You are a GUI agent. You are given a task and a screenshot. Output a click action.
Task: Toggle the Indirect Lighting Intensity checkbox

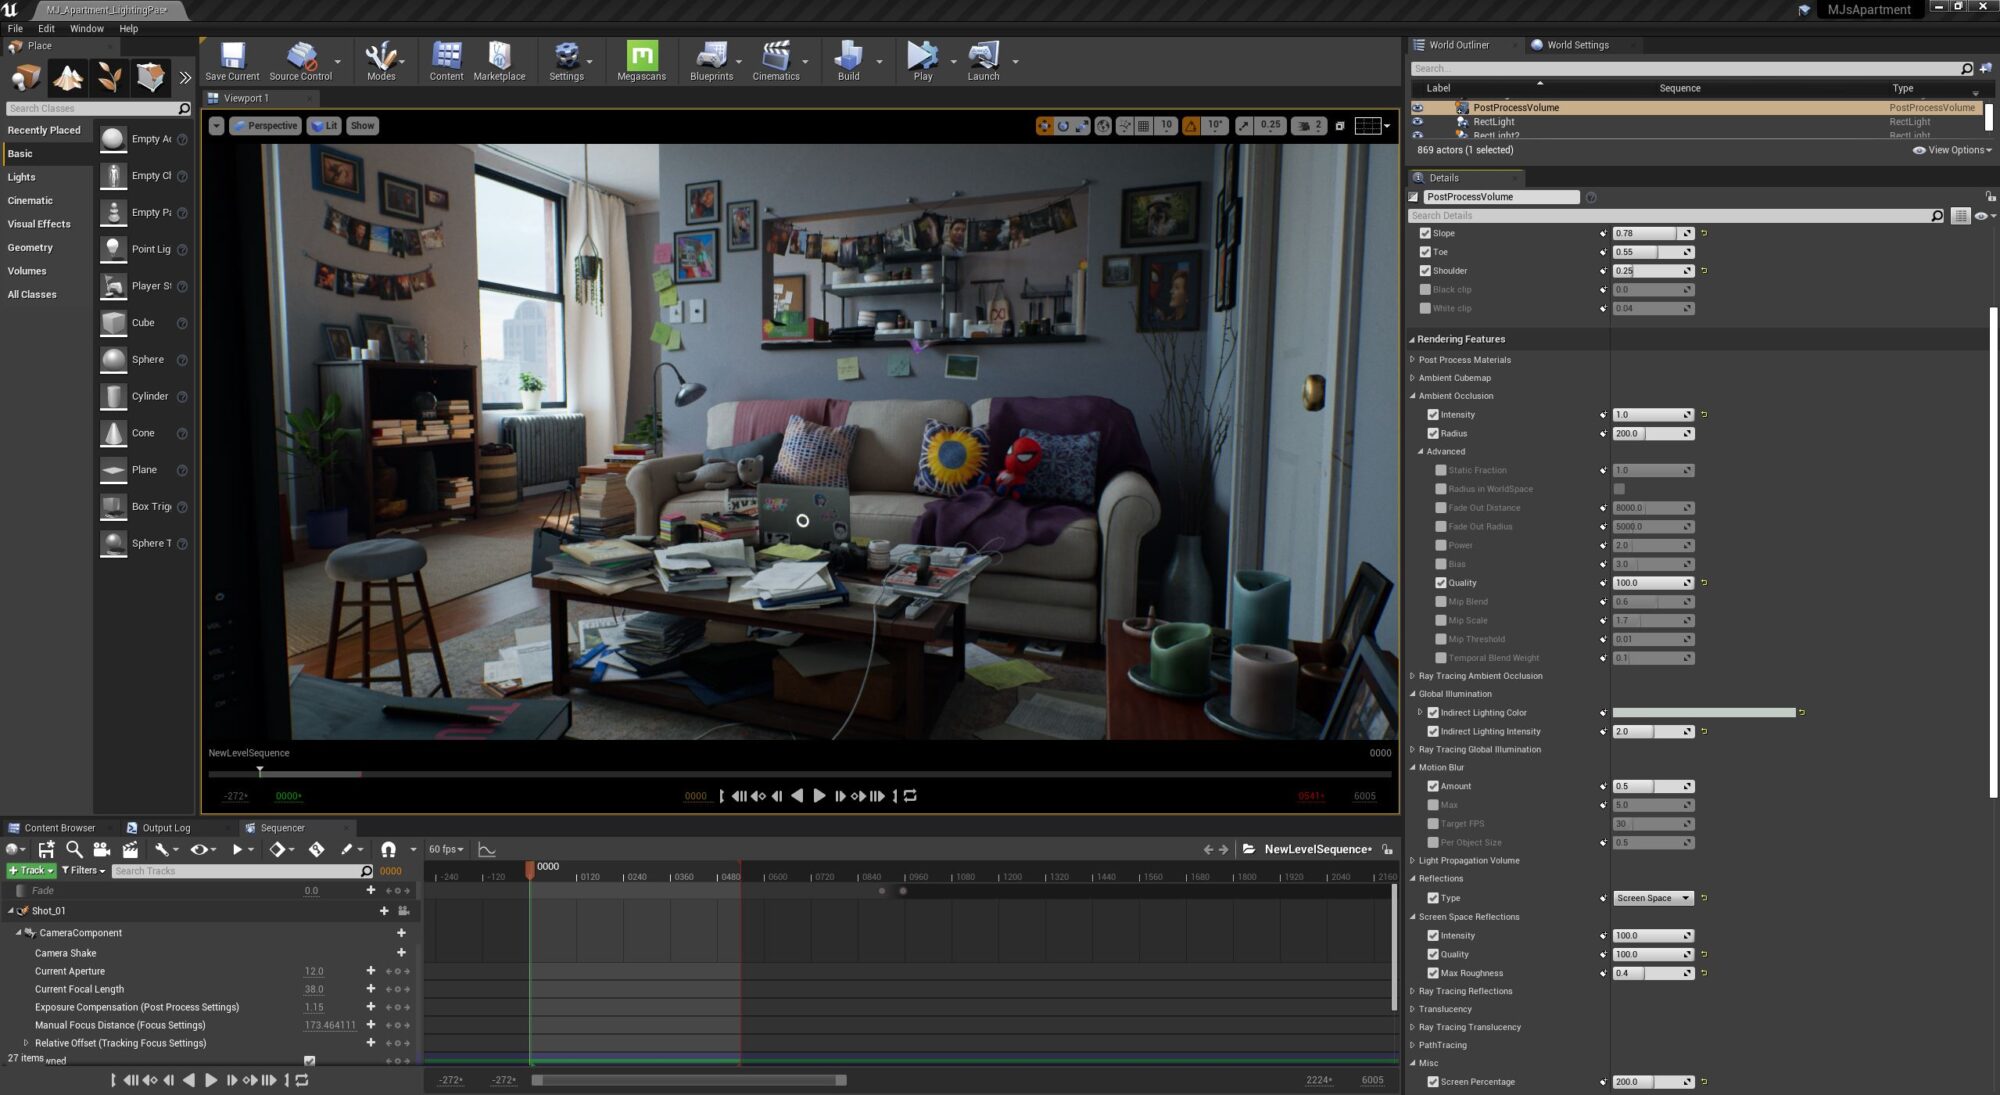coord(1433,732)
